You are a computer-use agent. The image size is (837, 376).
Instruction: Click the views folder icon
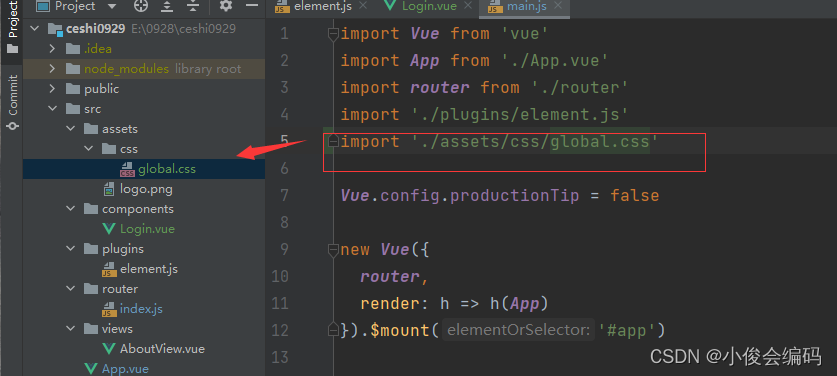pyautogui.click(x=91, y=329)
